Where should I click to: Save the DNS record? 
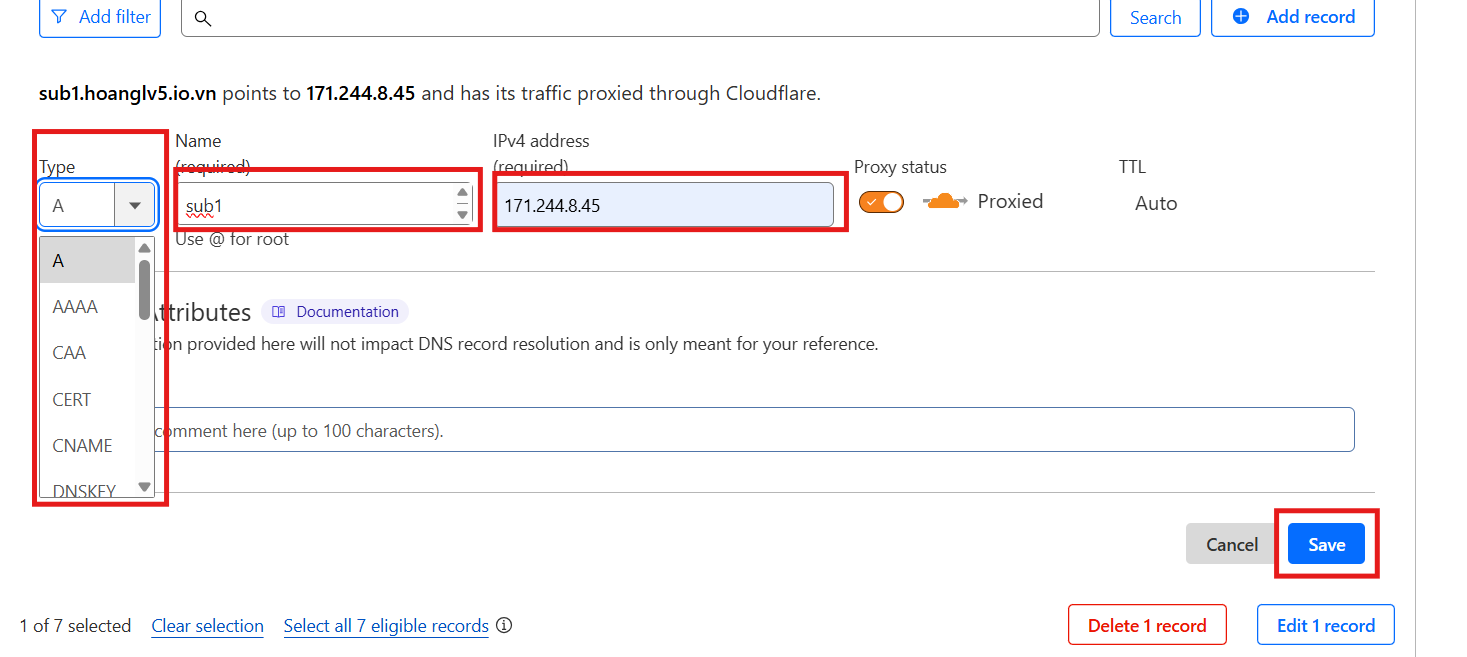(x=1326, y=544)
